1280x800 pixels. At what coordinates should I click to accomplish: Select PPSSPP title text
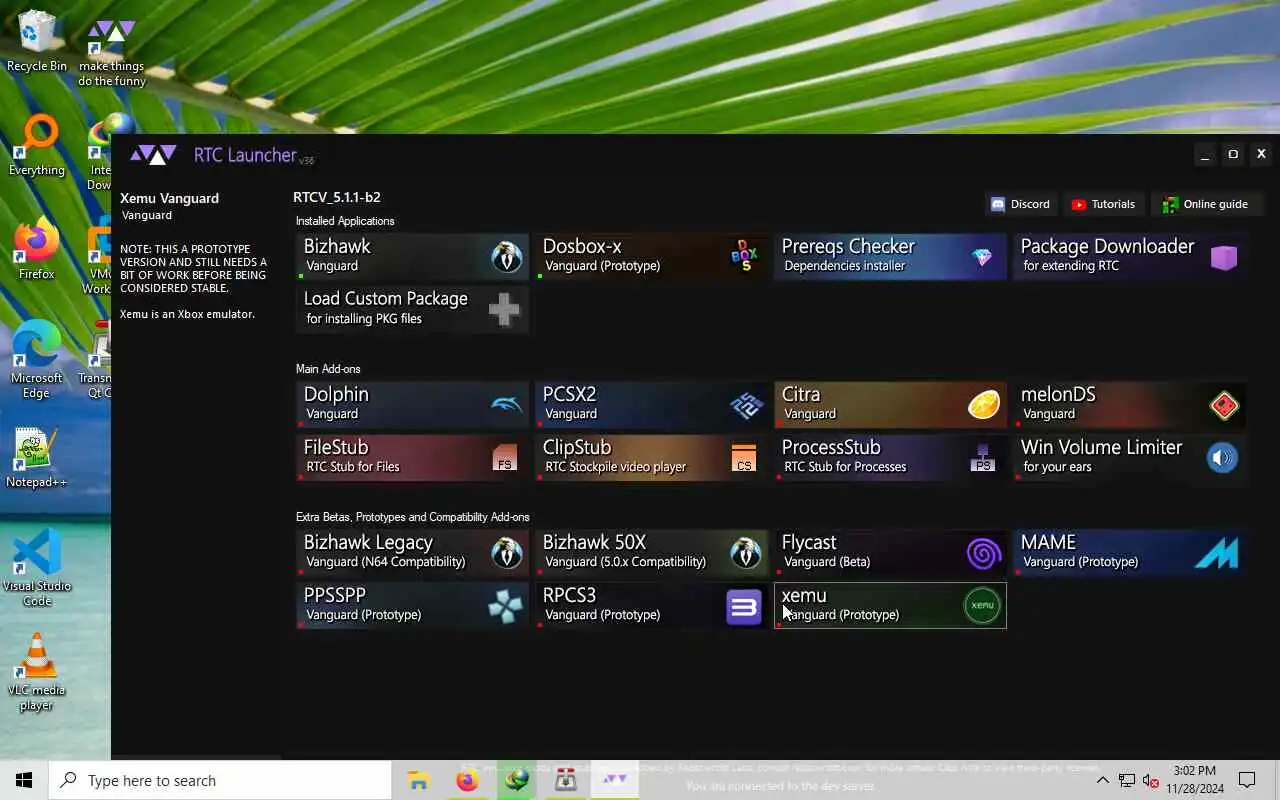click(x=335, y=595)
